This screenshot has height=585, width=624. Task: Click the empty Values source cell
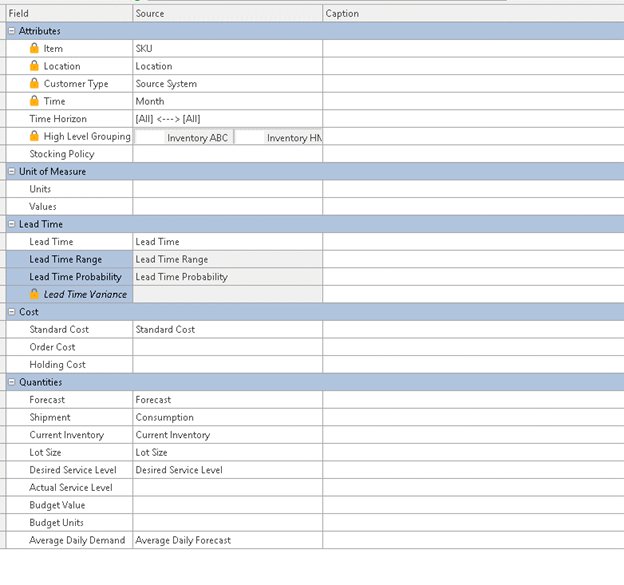coord(227,207)
